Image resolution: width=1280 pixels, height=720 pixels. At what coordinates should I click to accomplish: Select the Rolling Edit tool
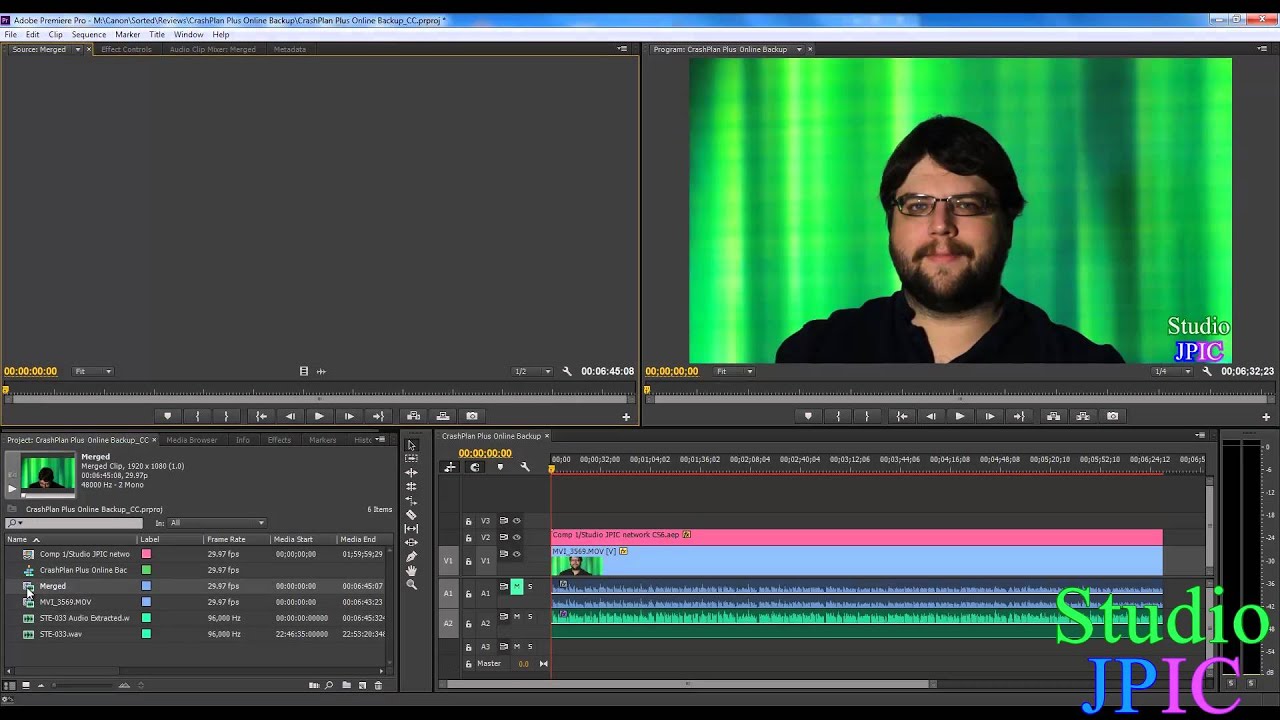pyautogui.click(x=411, y=487)
